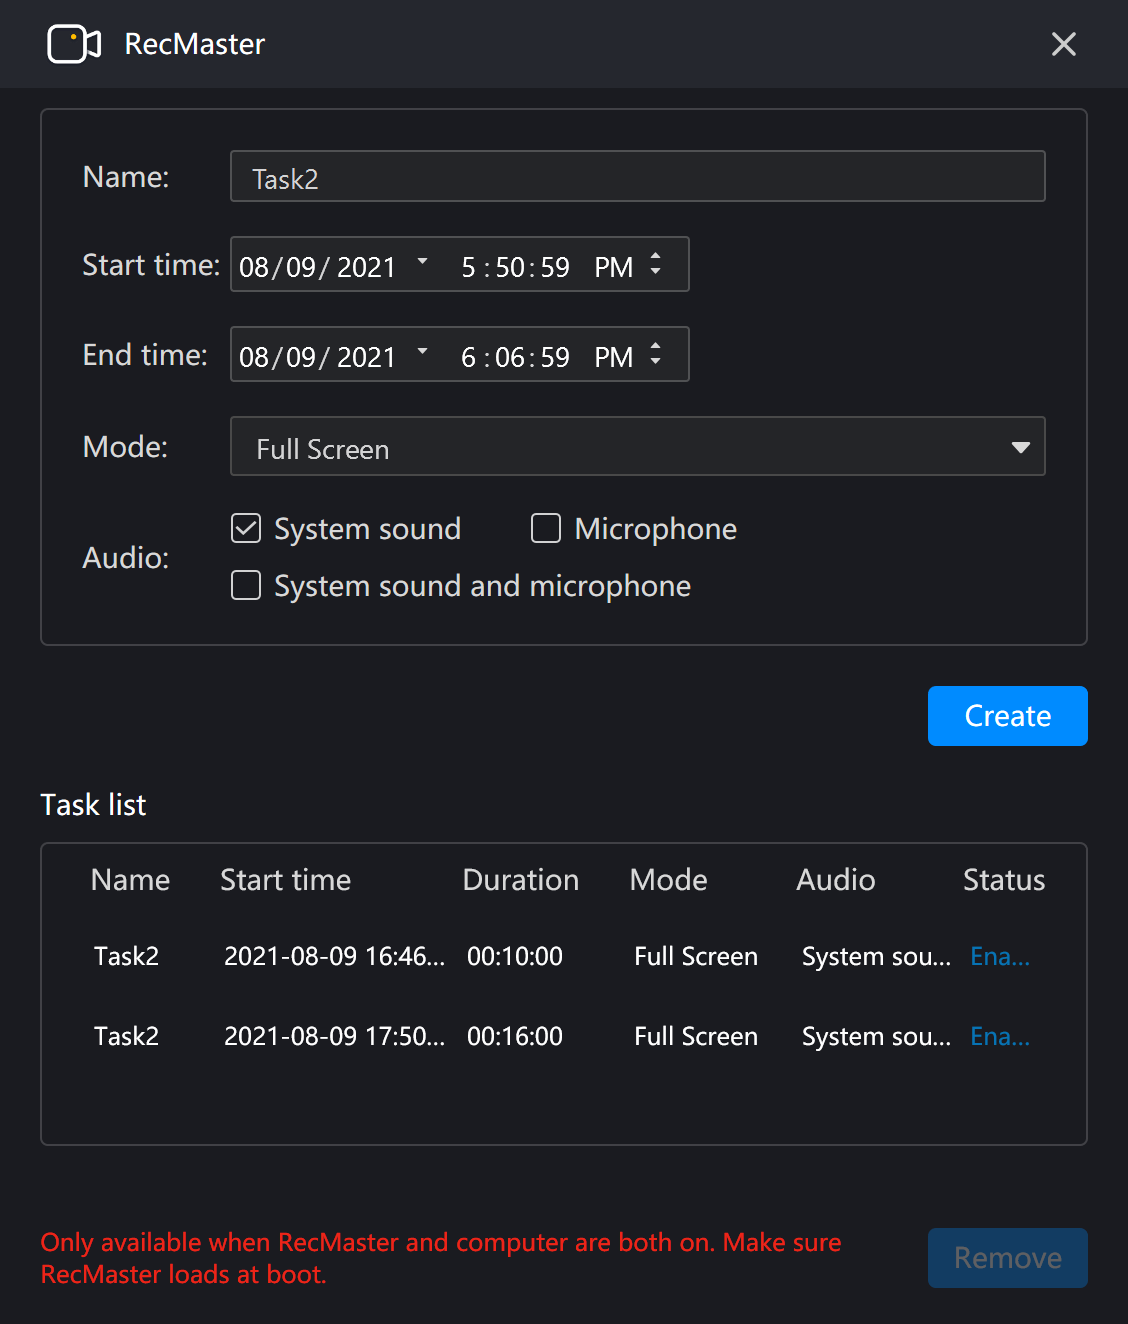Screen dimensions: 1128x1324
Task: Click the Name column header
Action: (x=130, y=880)
